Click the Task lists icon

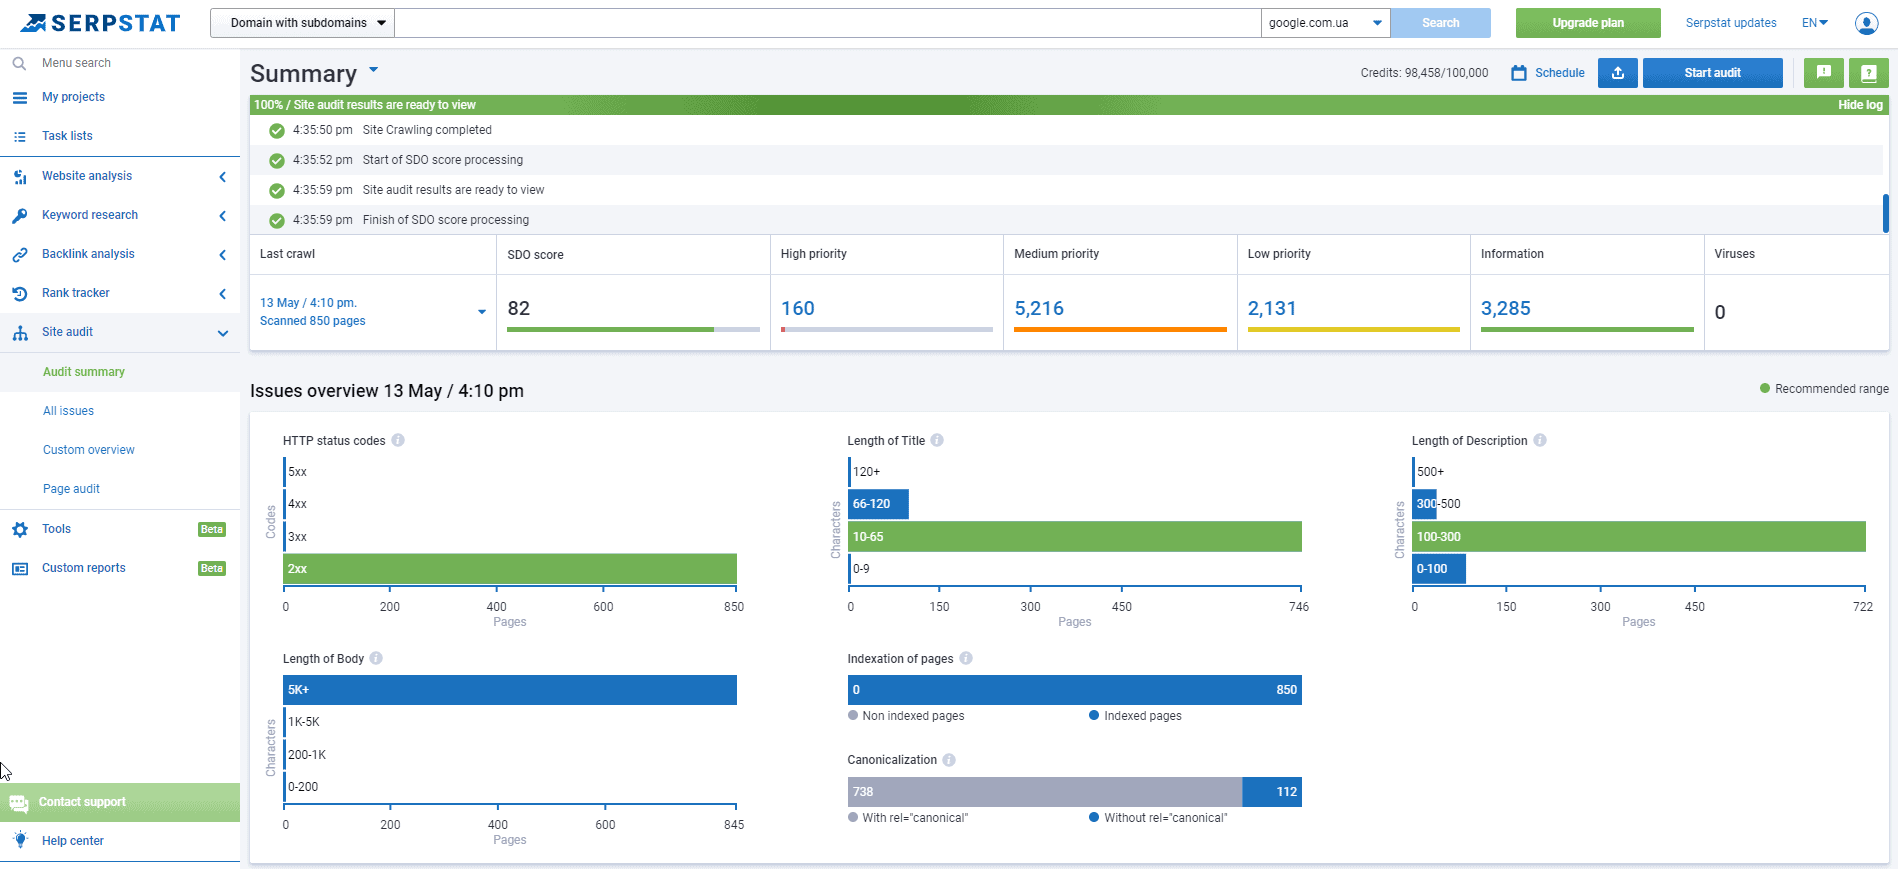coord(19,136)
